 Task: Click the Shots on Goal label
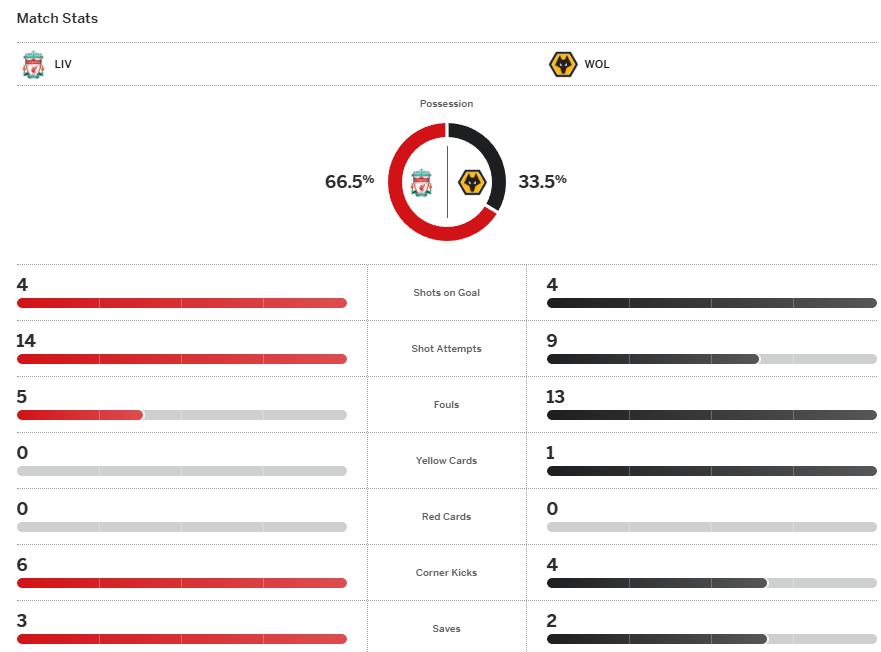446,293
